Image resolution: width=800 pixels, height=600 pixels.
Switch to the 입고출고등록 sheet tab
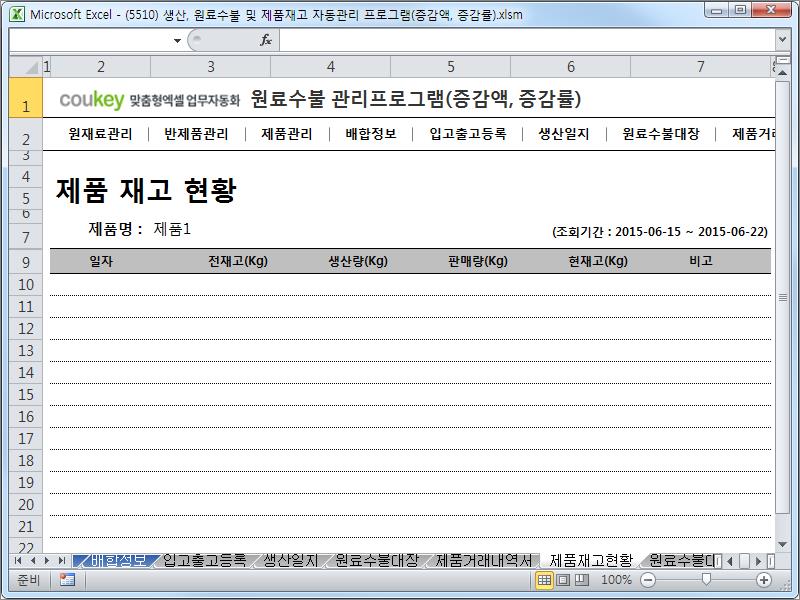tap(204, 561)
